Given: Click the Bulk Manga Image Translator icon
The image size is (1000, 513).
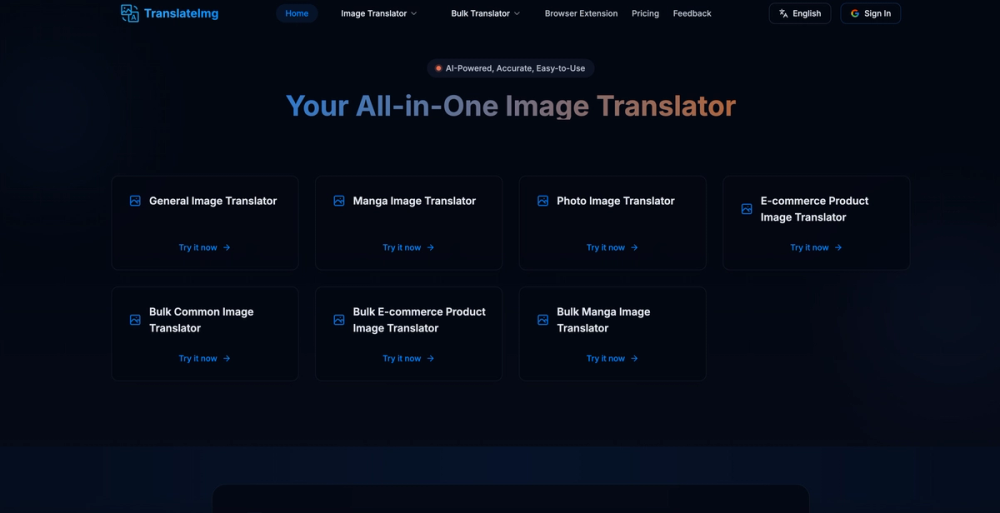Looking at the screenshot, I should [543, 320].
